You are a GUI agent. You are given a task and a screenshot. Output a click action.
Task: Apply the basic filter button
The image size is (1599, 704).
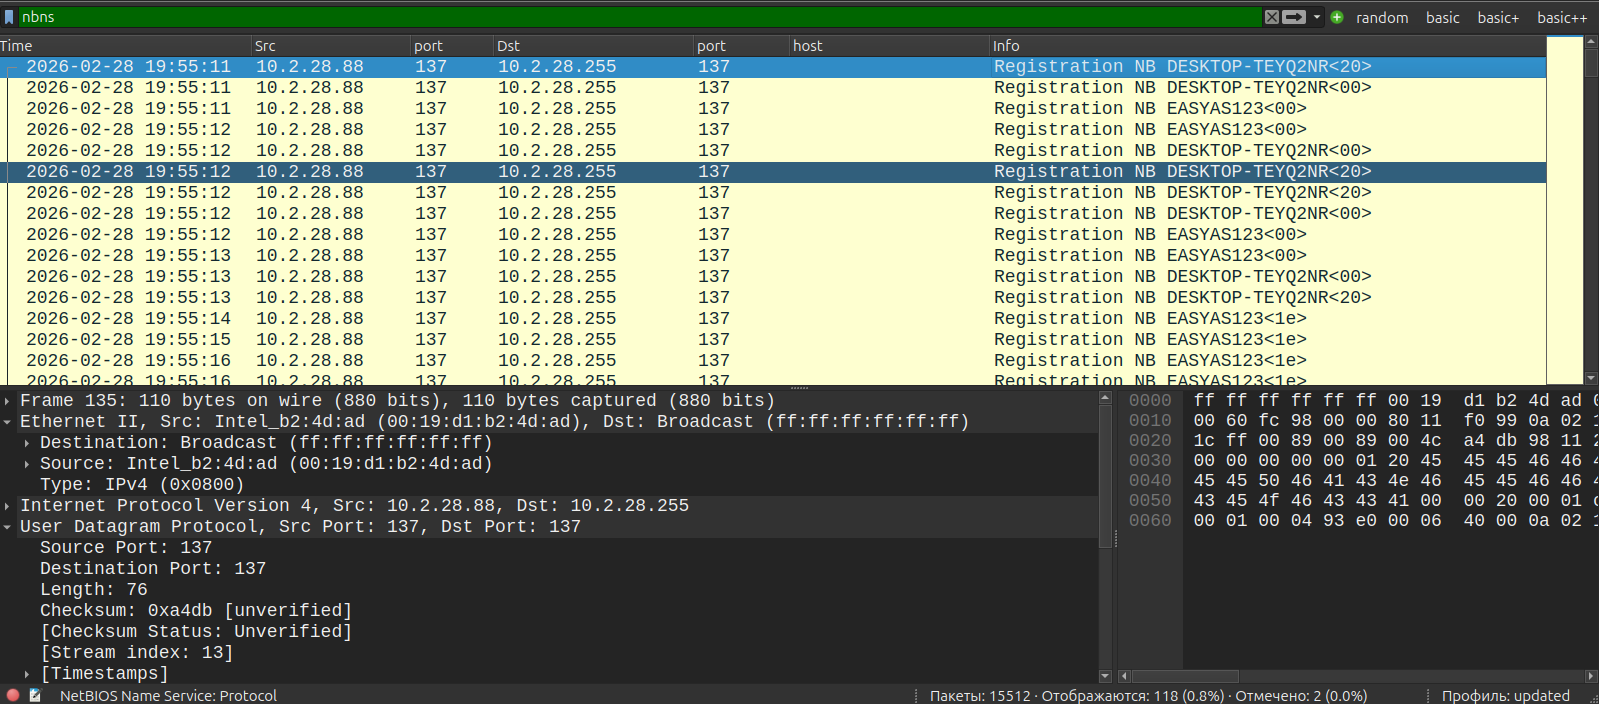pos(1442,18)
